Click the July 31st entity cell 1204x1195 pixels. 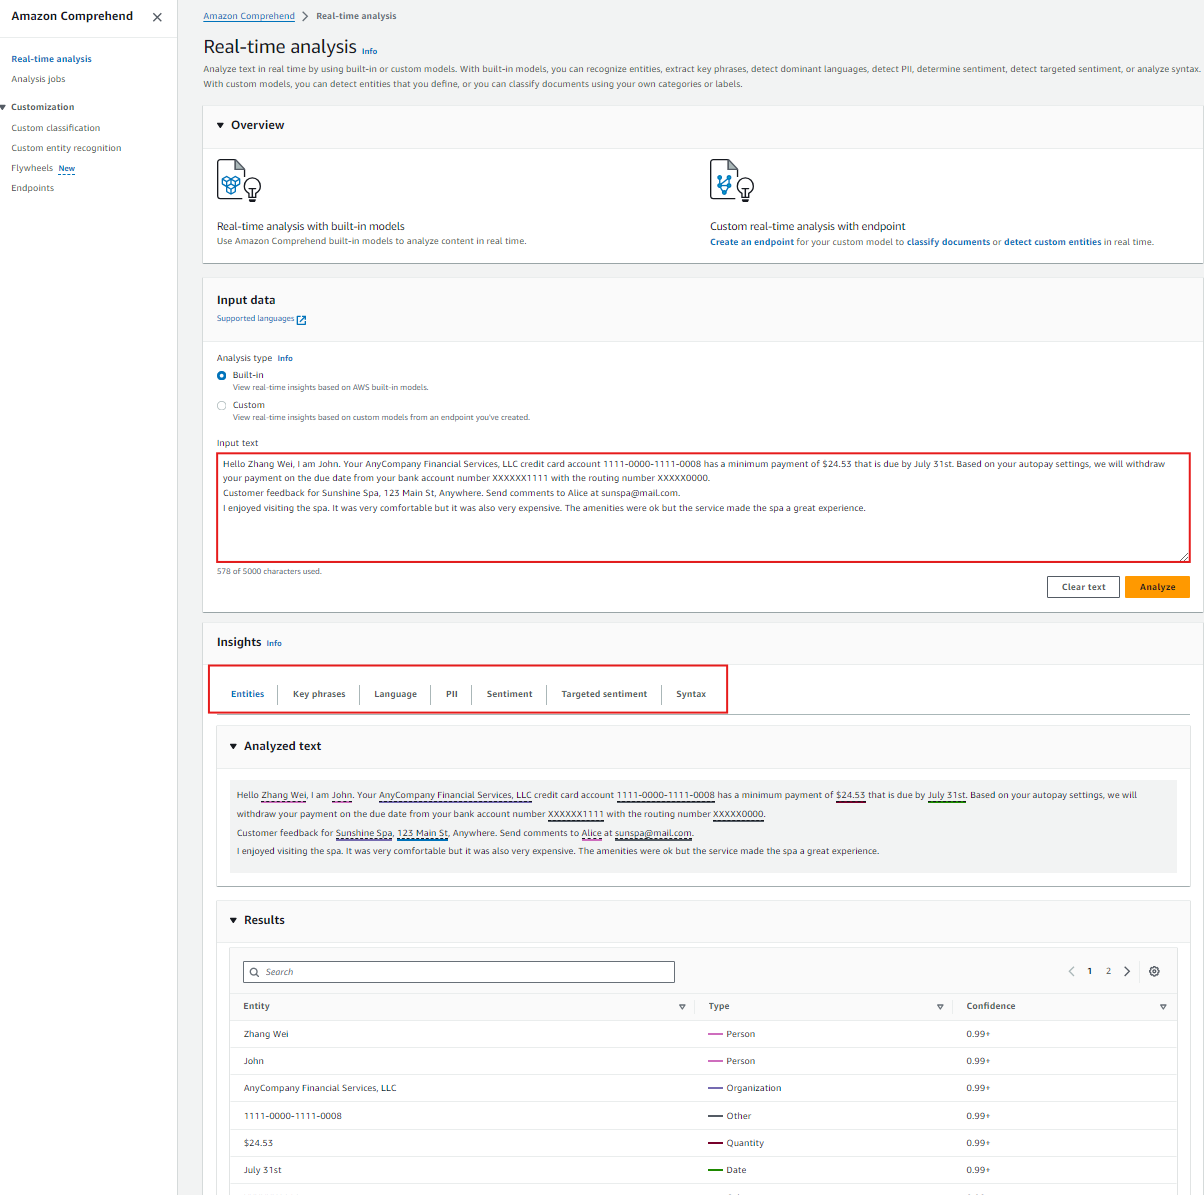click(263, 1170)
